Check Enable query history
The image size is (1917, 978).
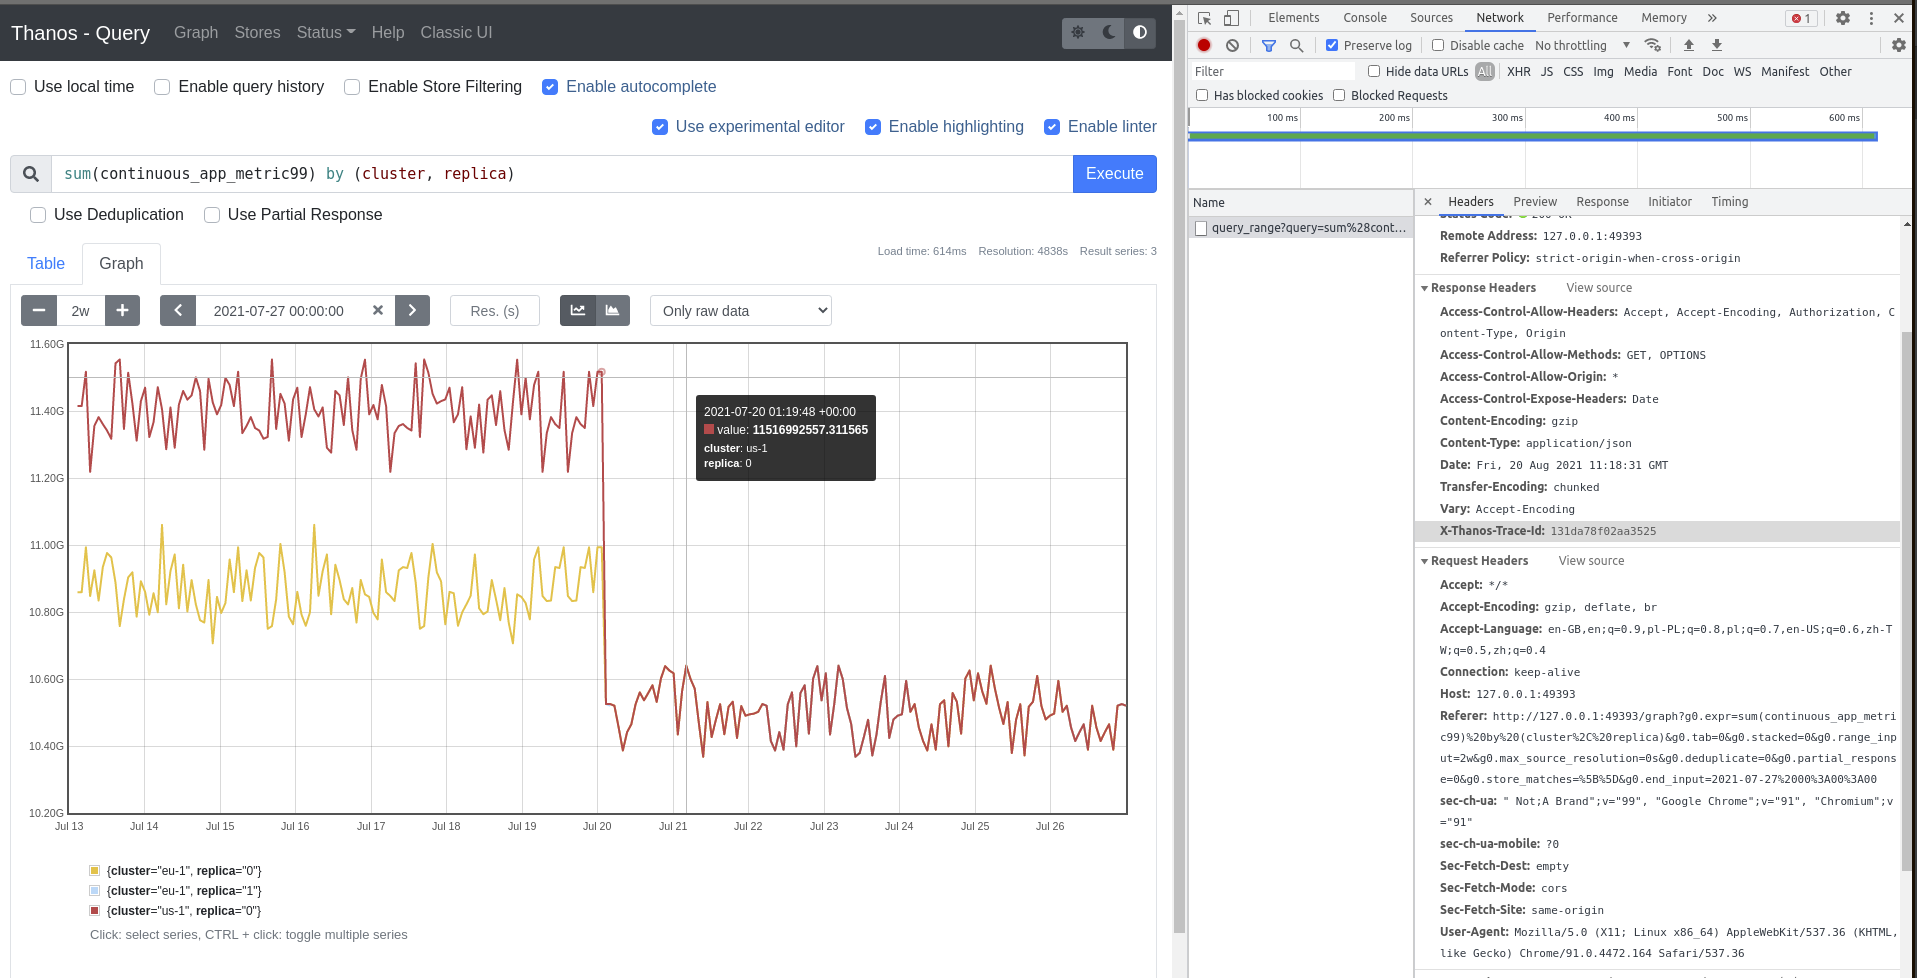click(162, 87)
